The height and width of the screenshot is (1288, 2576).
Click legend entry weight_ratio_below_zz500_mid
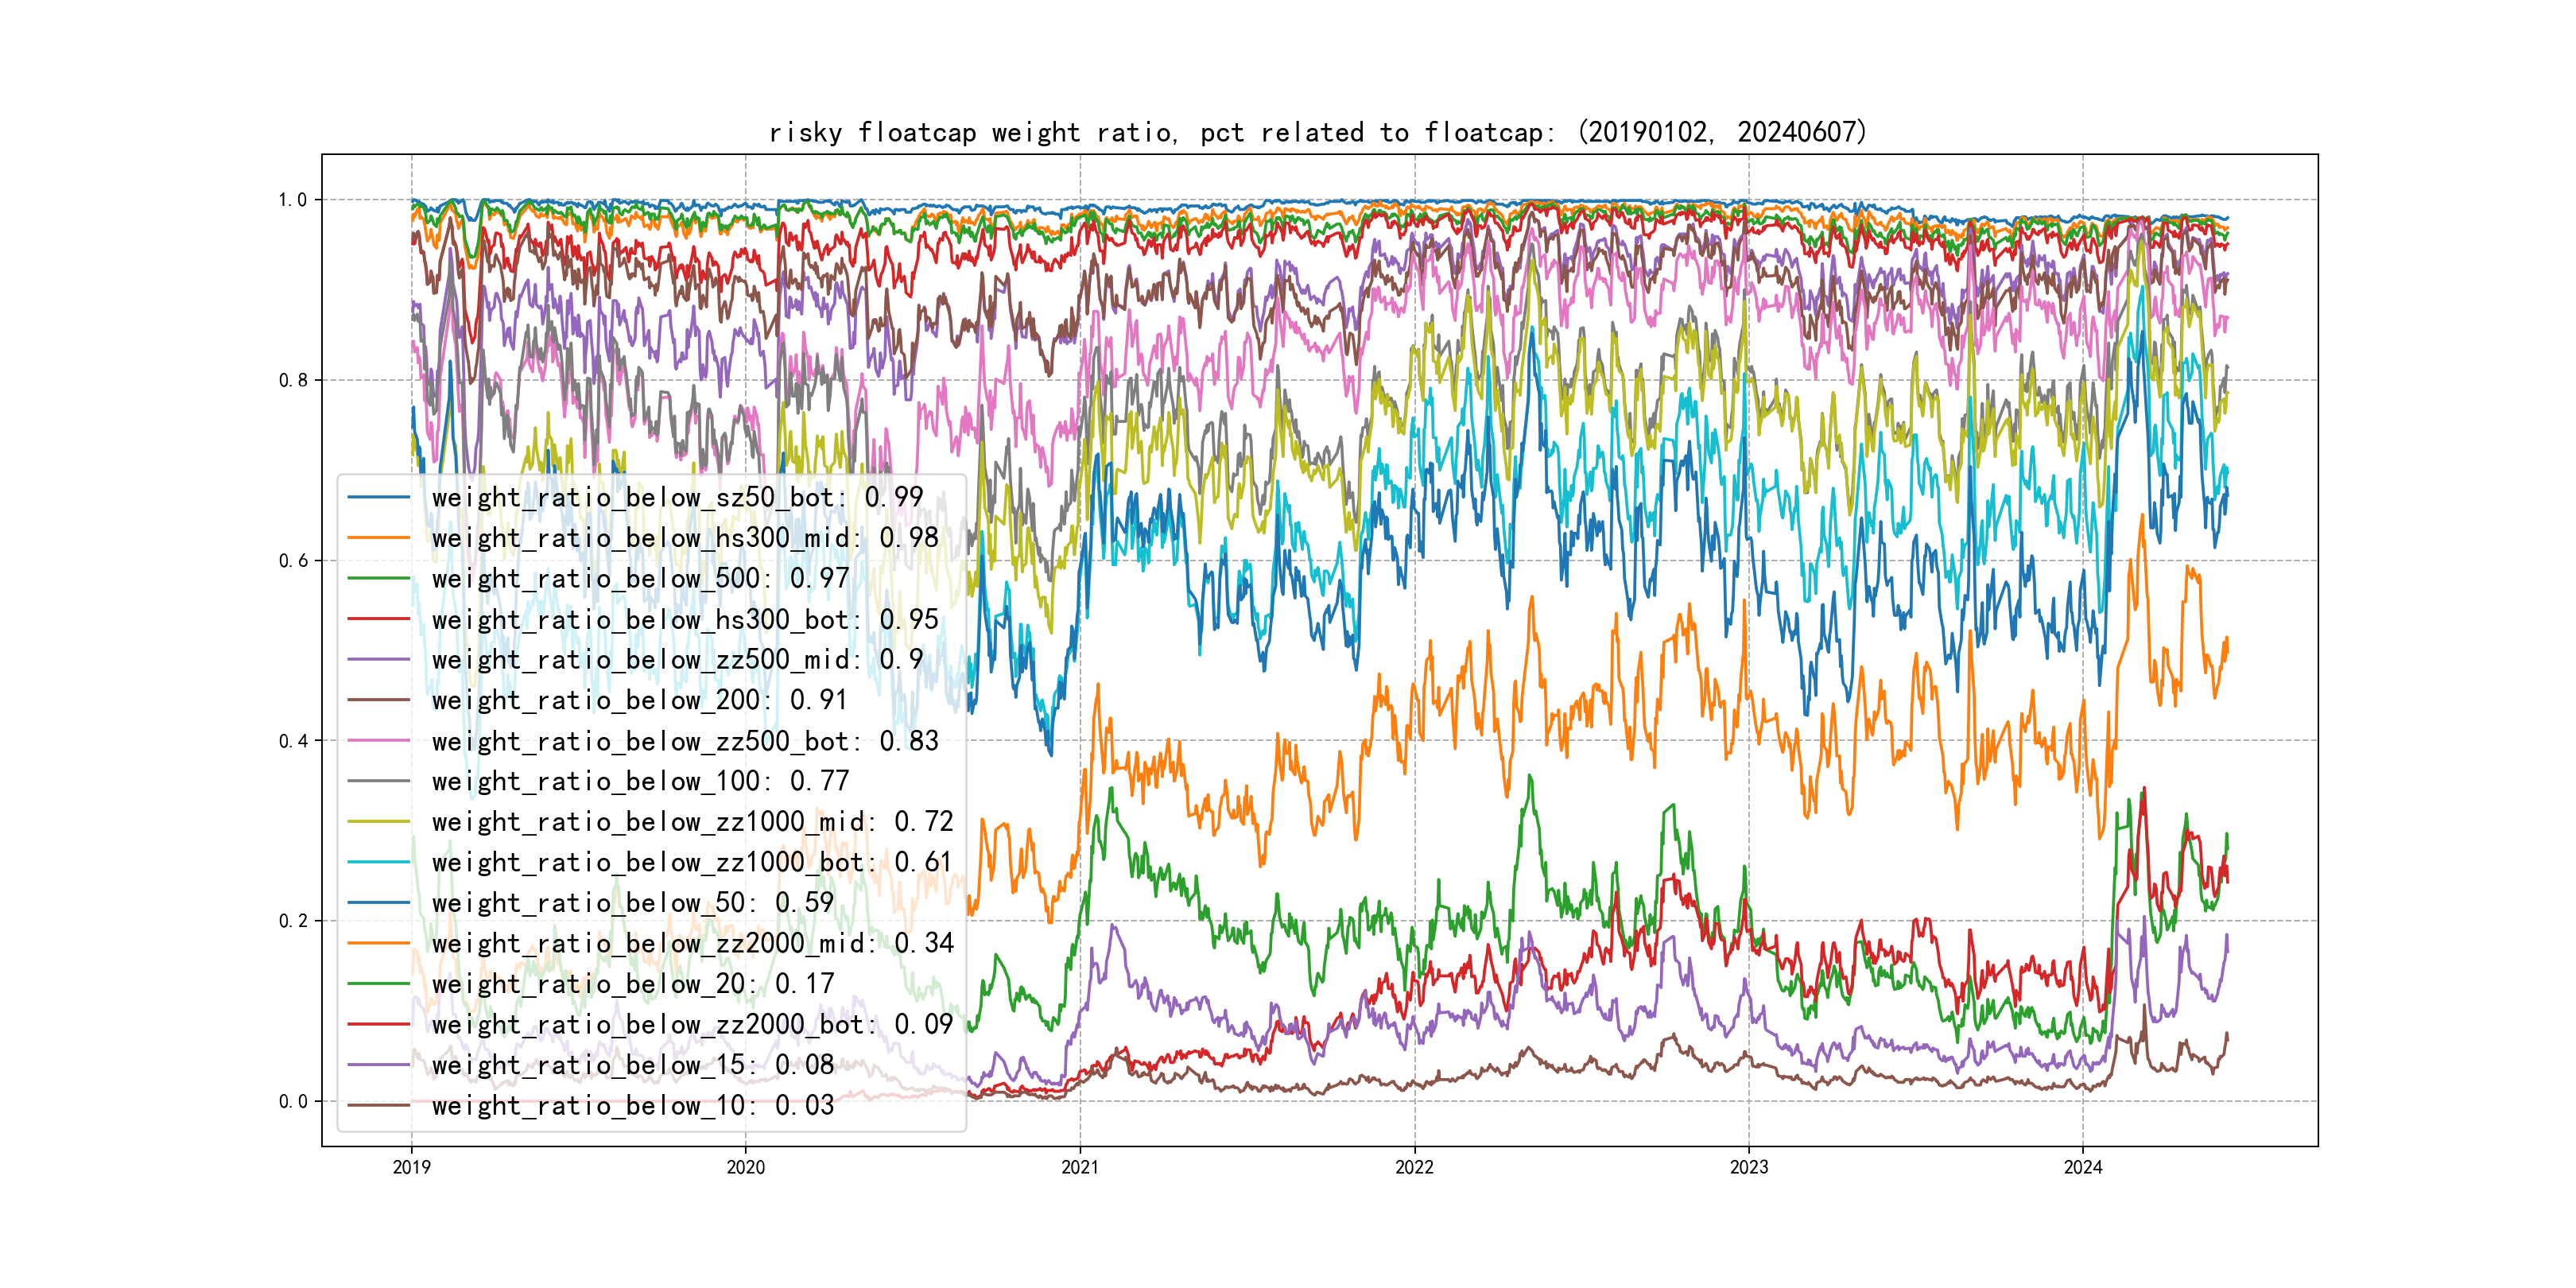677,660
